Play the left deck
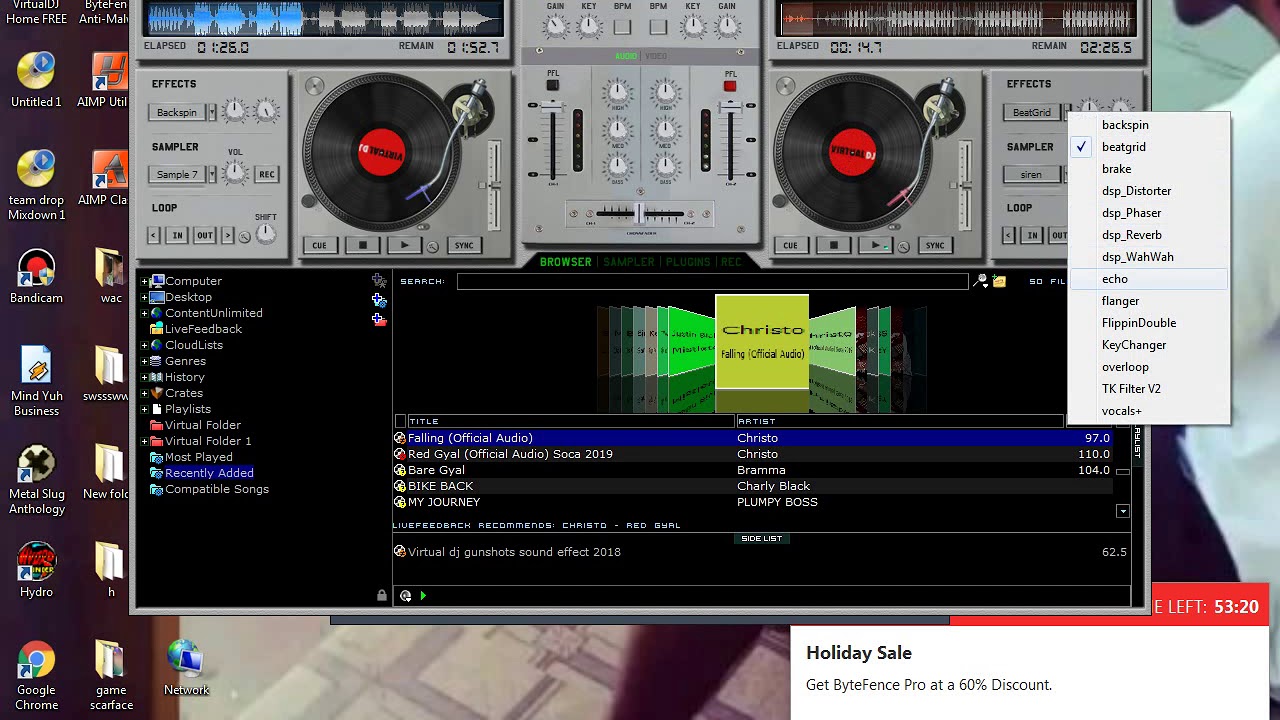 (404, 245)
